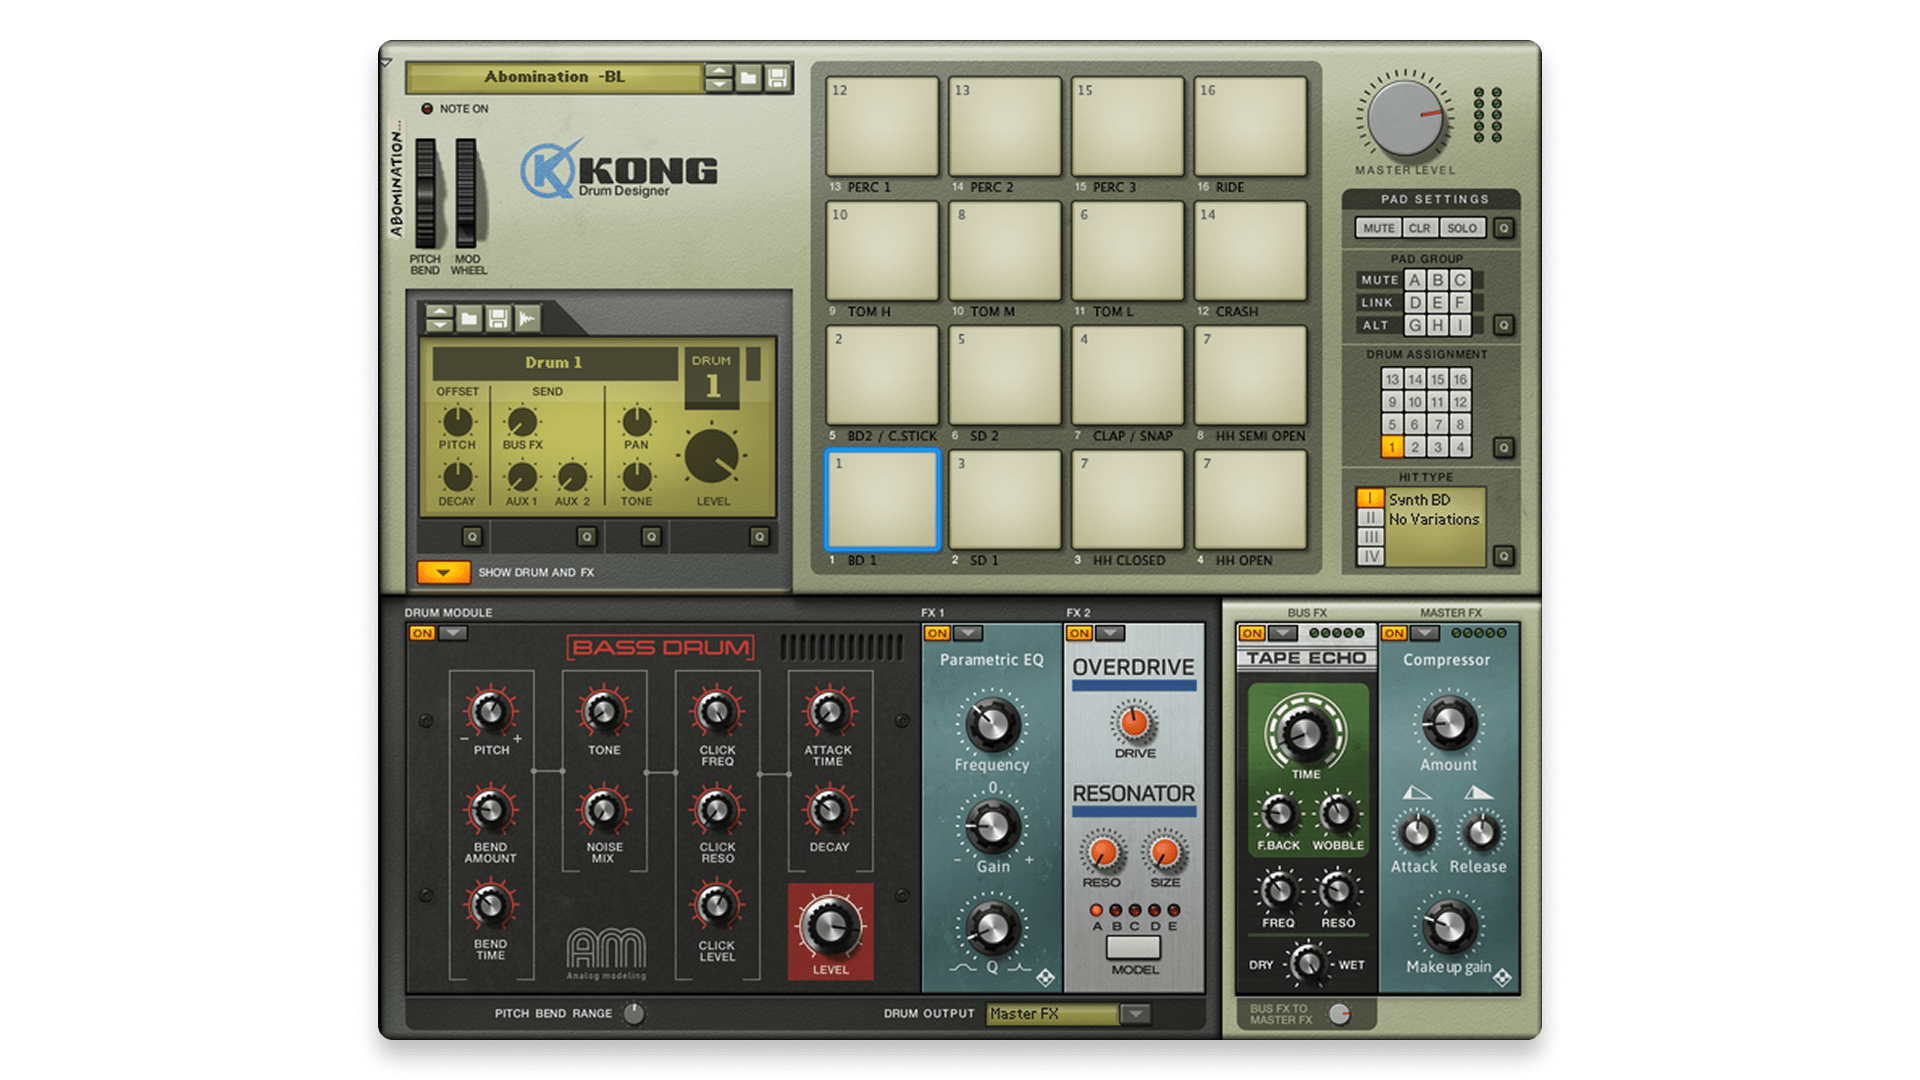Screen dimensions: 1920x1080
Task: Select hit type IV
Action: pos(1370,556)
